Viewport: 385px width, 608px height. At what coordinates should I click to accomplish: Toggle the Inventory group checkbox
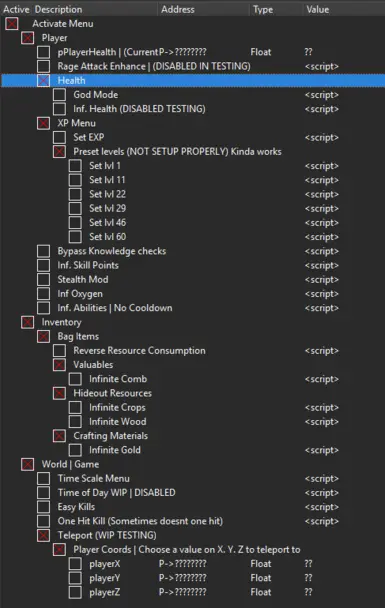28,322
